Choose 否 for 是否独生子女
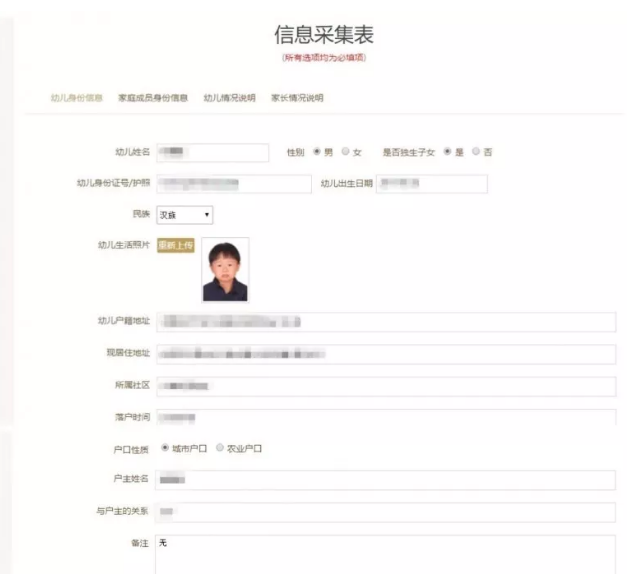 click(476, 152)
